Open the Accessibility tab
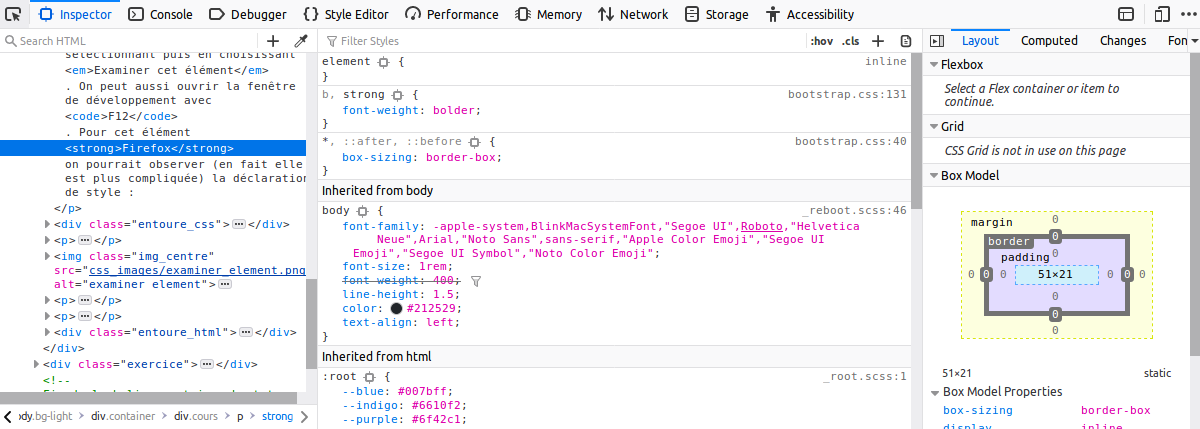The height and width of the screenshot is (429, 1200). [x=810, y=14]
